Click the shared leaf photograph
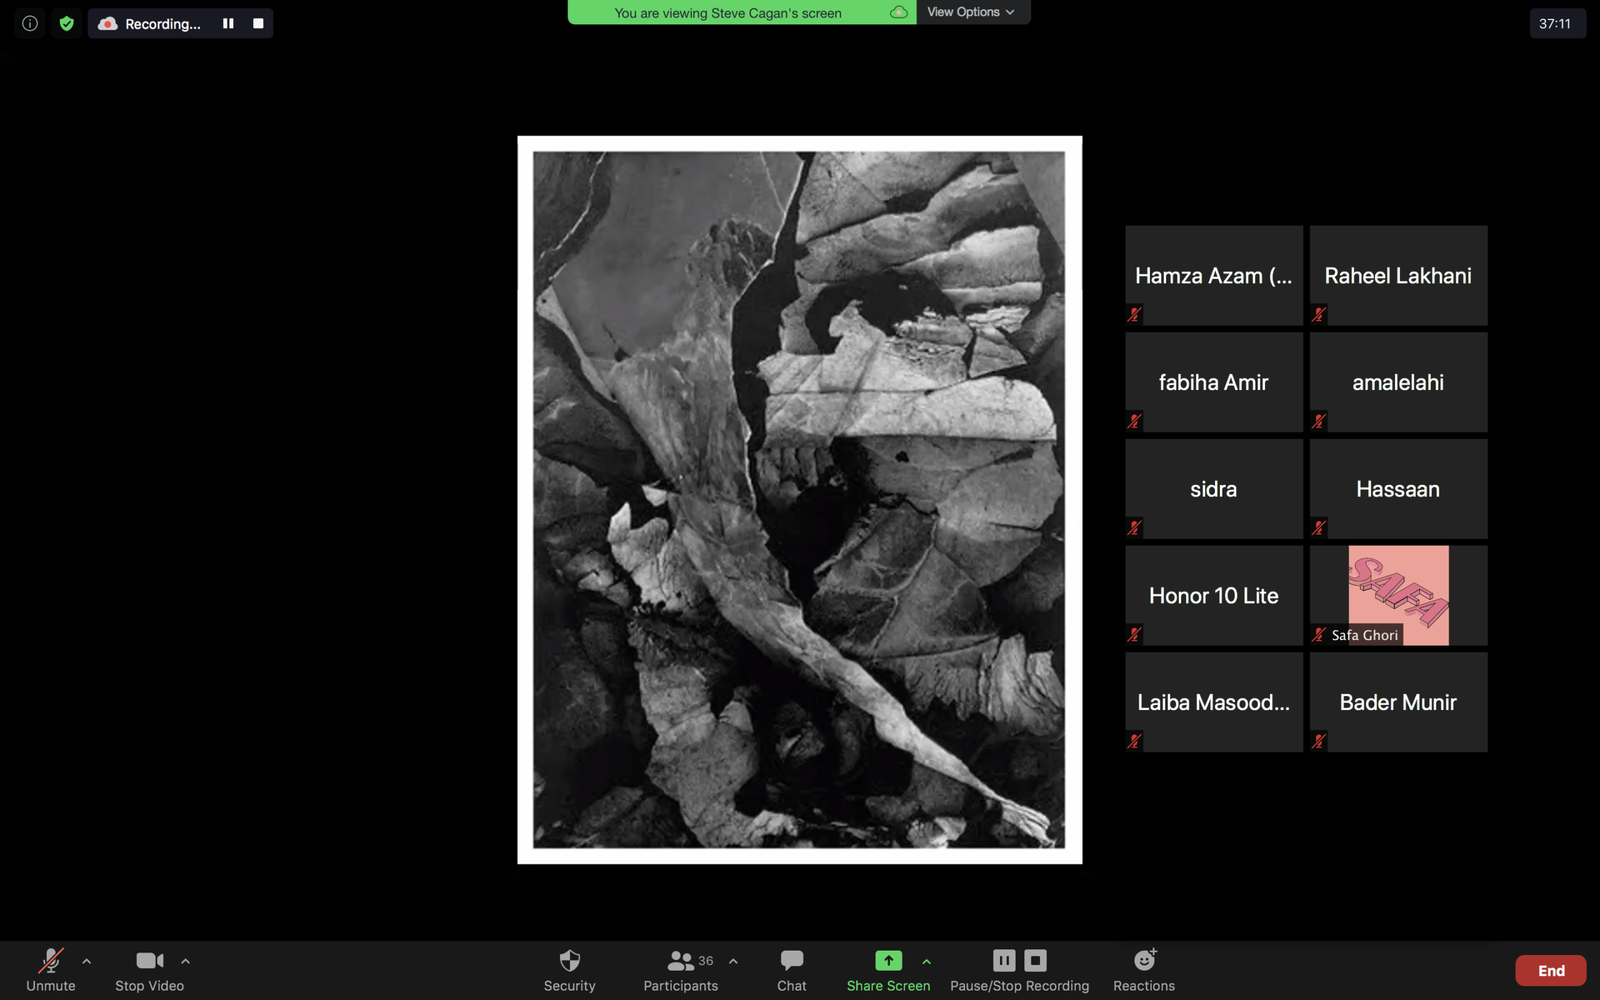Screen dimensions: 1600x1000 point(799,499)
